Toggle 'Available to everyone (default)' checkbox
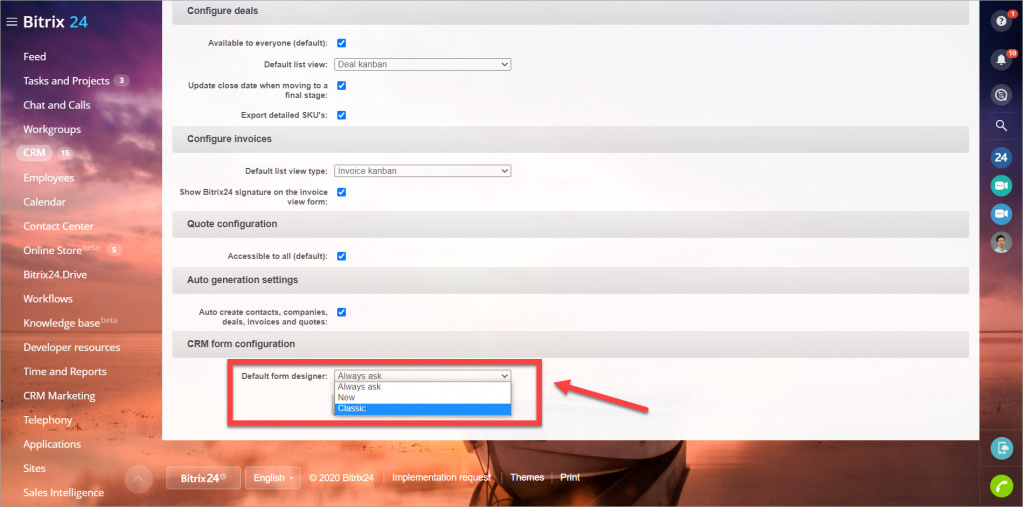This screenshot has width=1023, height=507. pyautogui.click(x=341, y=43)
